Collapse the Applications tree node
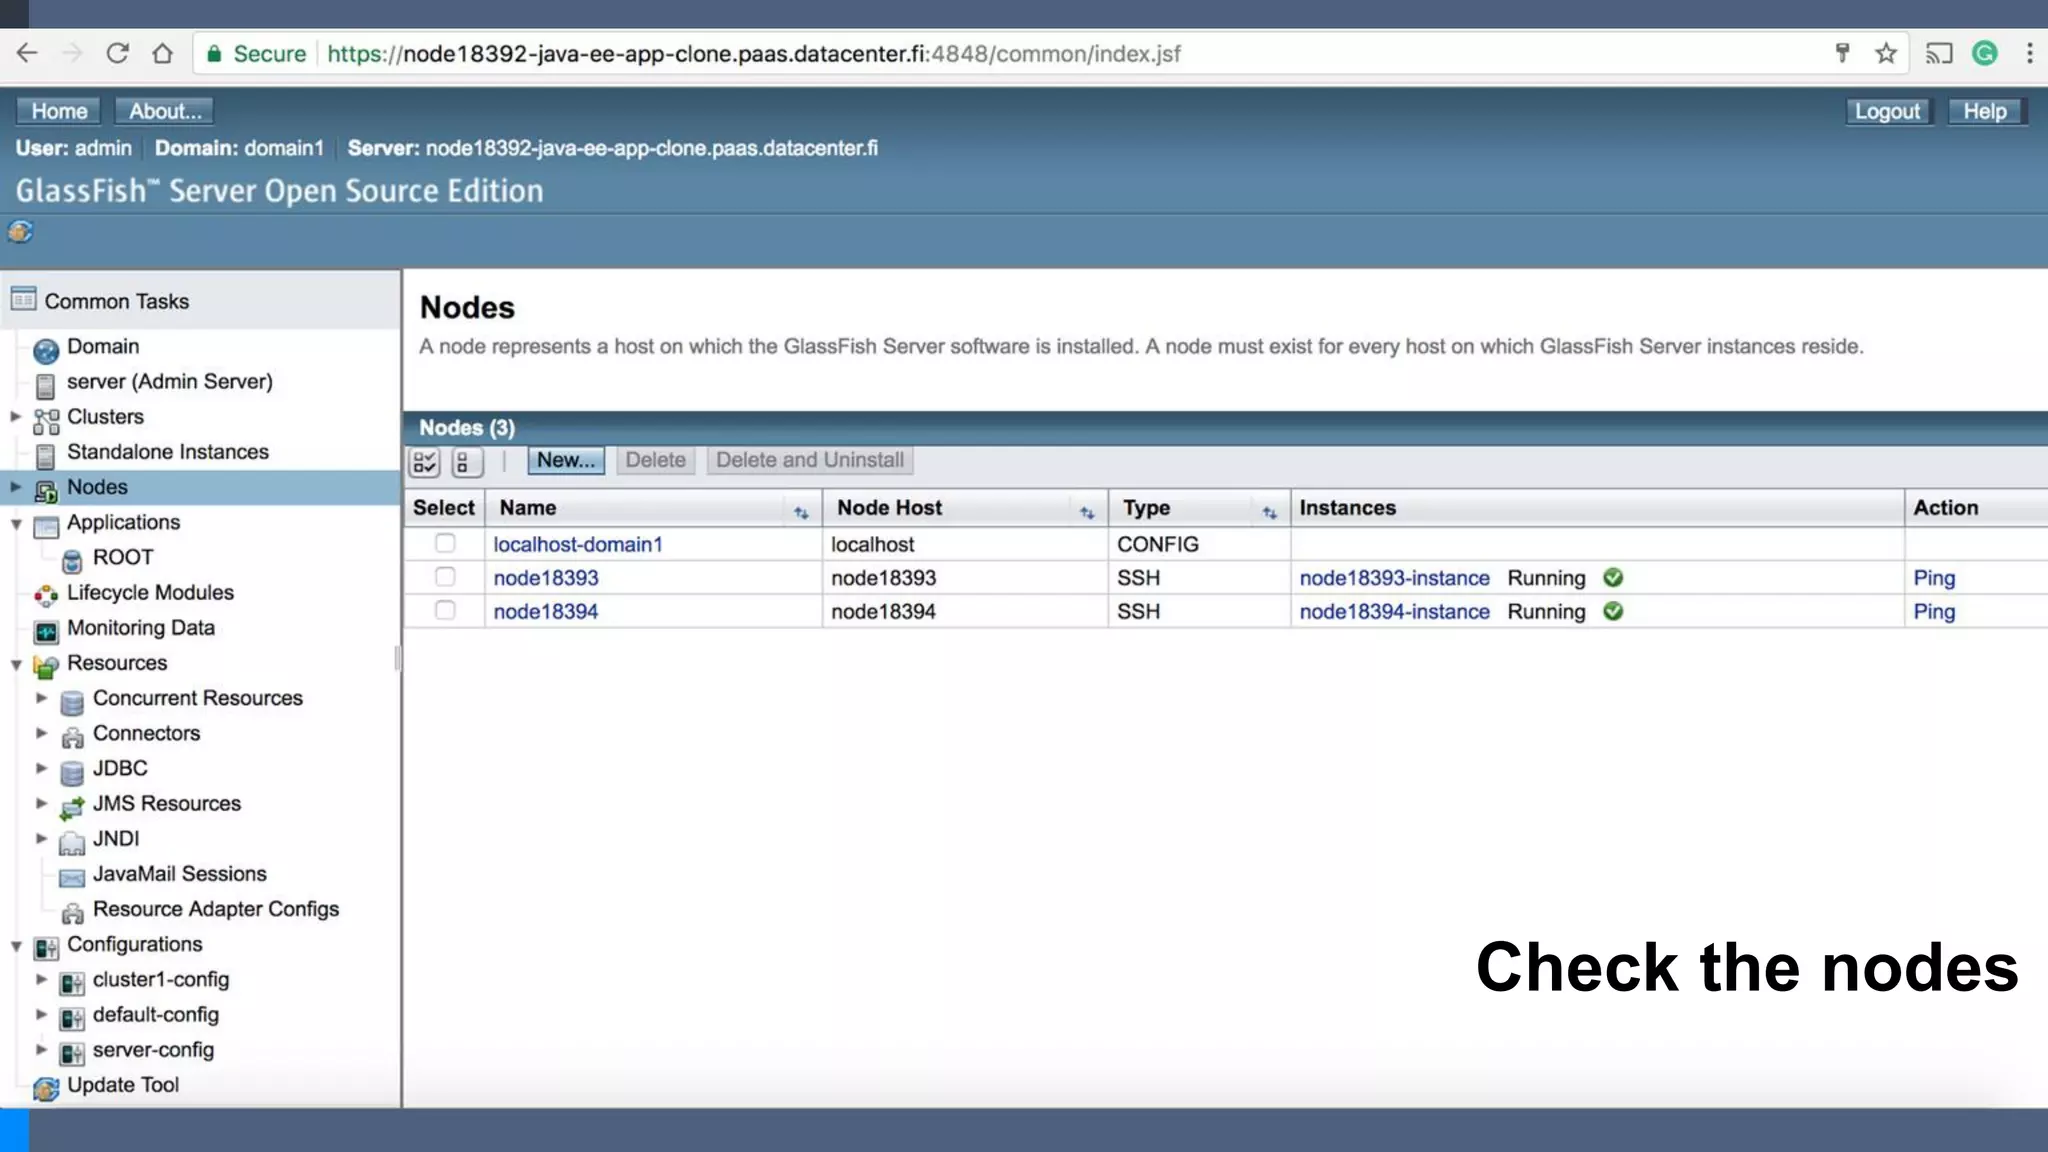The height and width of the screenshot is (1152, 2048). 16,524
